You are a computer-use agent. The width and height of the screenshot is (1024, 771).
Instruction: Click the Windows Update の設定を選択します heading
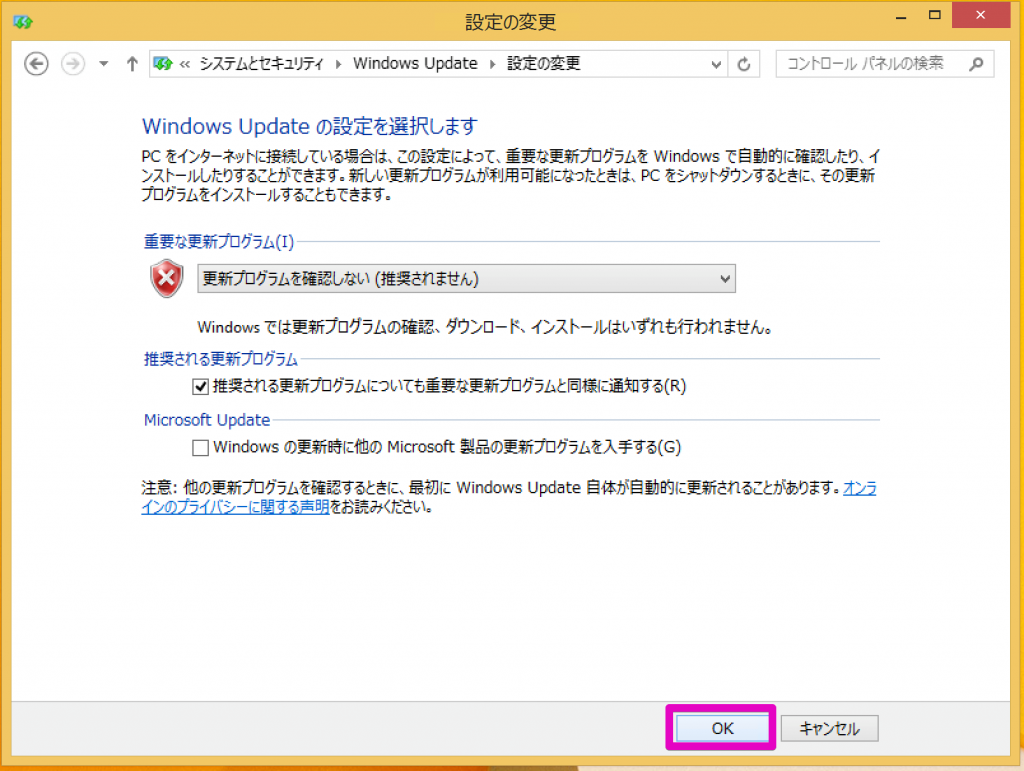pyautogui.click(x=310, y=126)
